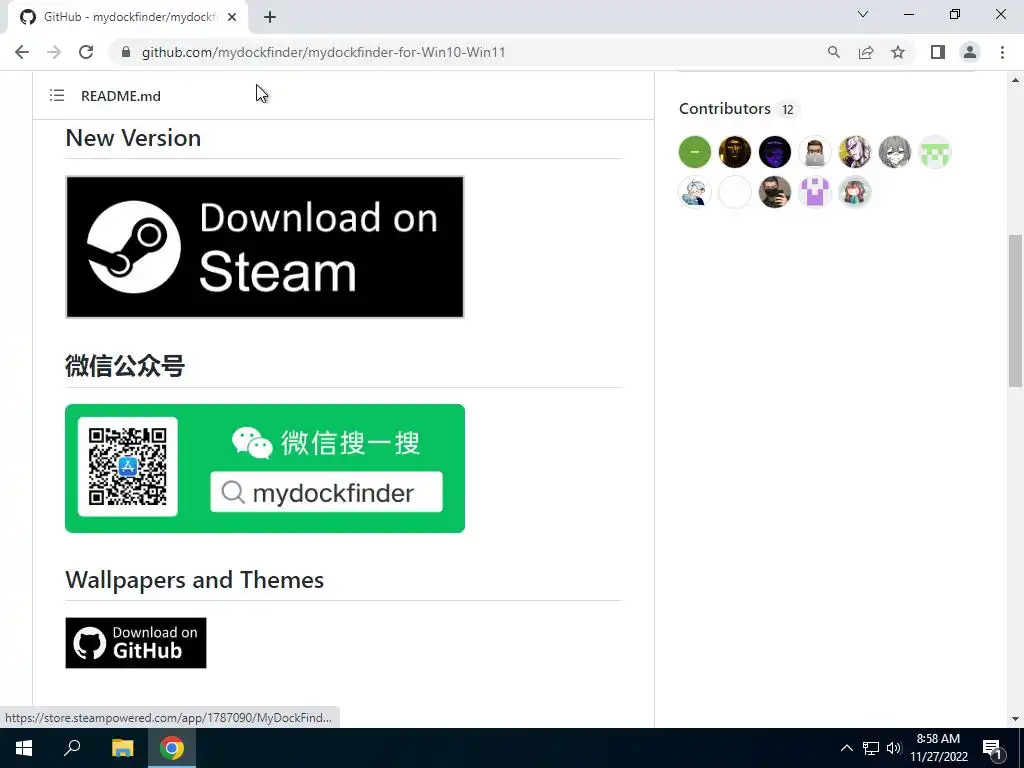Open the README table of contents icon
The width and height of the screenshot is (1024, 768).
(57, 95)
